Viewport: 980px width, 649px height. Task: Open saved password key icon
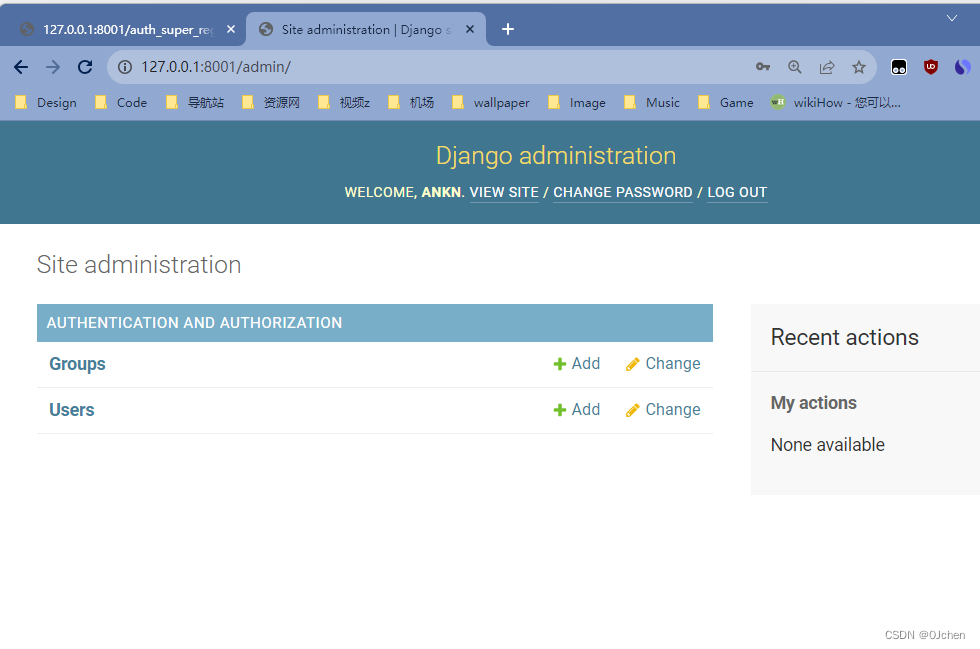(x=762, y=67)
